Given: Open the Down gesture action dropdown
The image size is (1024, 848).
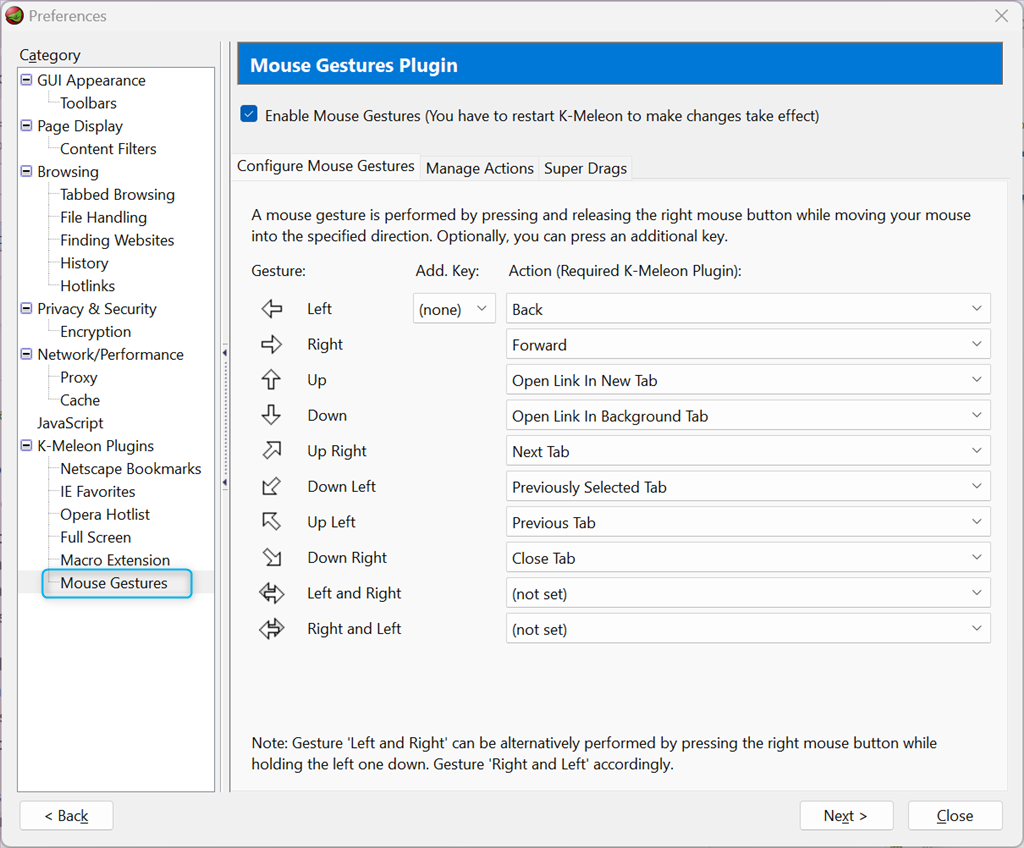Looking at the screenshot, I should tap(748, 416).
